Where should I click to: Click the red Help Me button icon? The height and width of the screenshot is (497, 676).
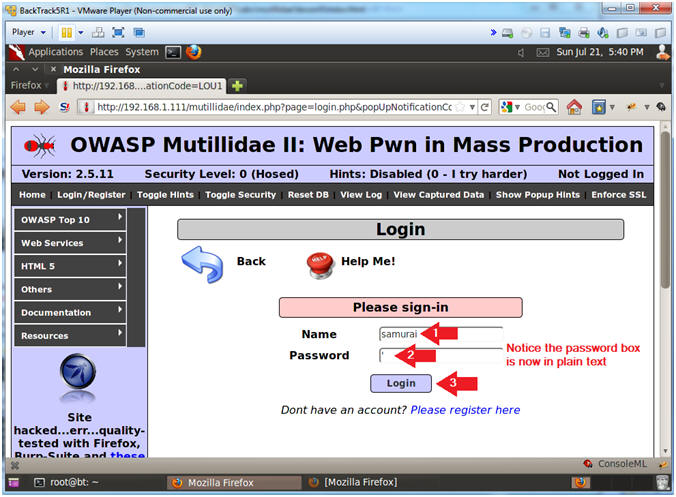pos(320,264)
